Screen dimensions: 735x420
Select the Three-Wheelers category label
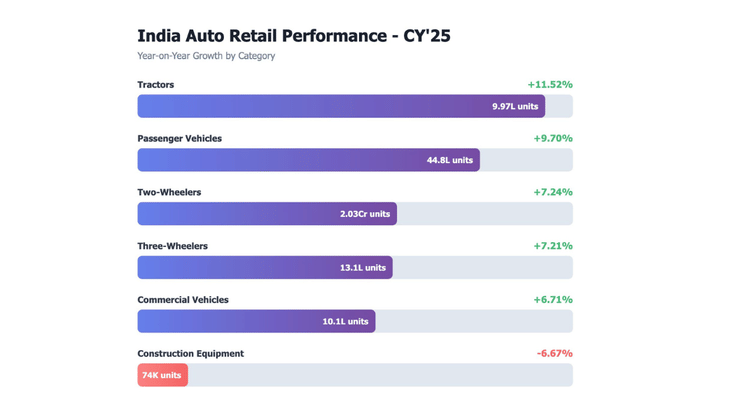[173, 246]
